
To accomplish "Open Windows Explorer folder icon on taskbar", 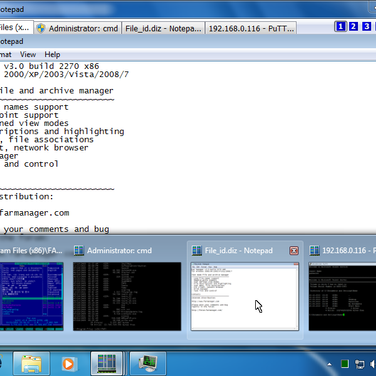I will point(31,363).
